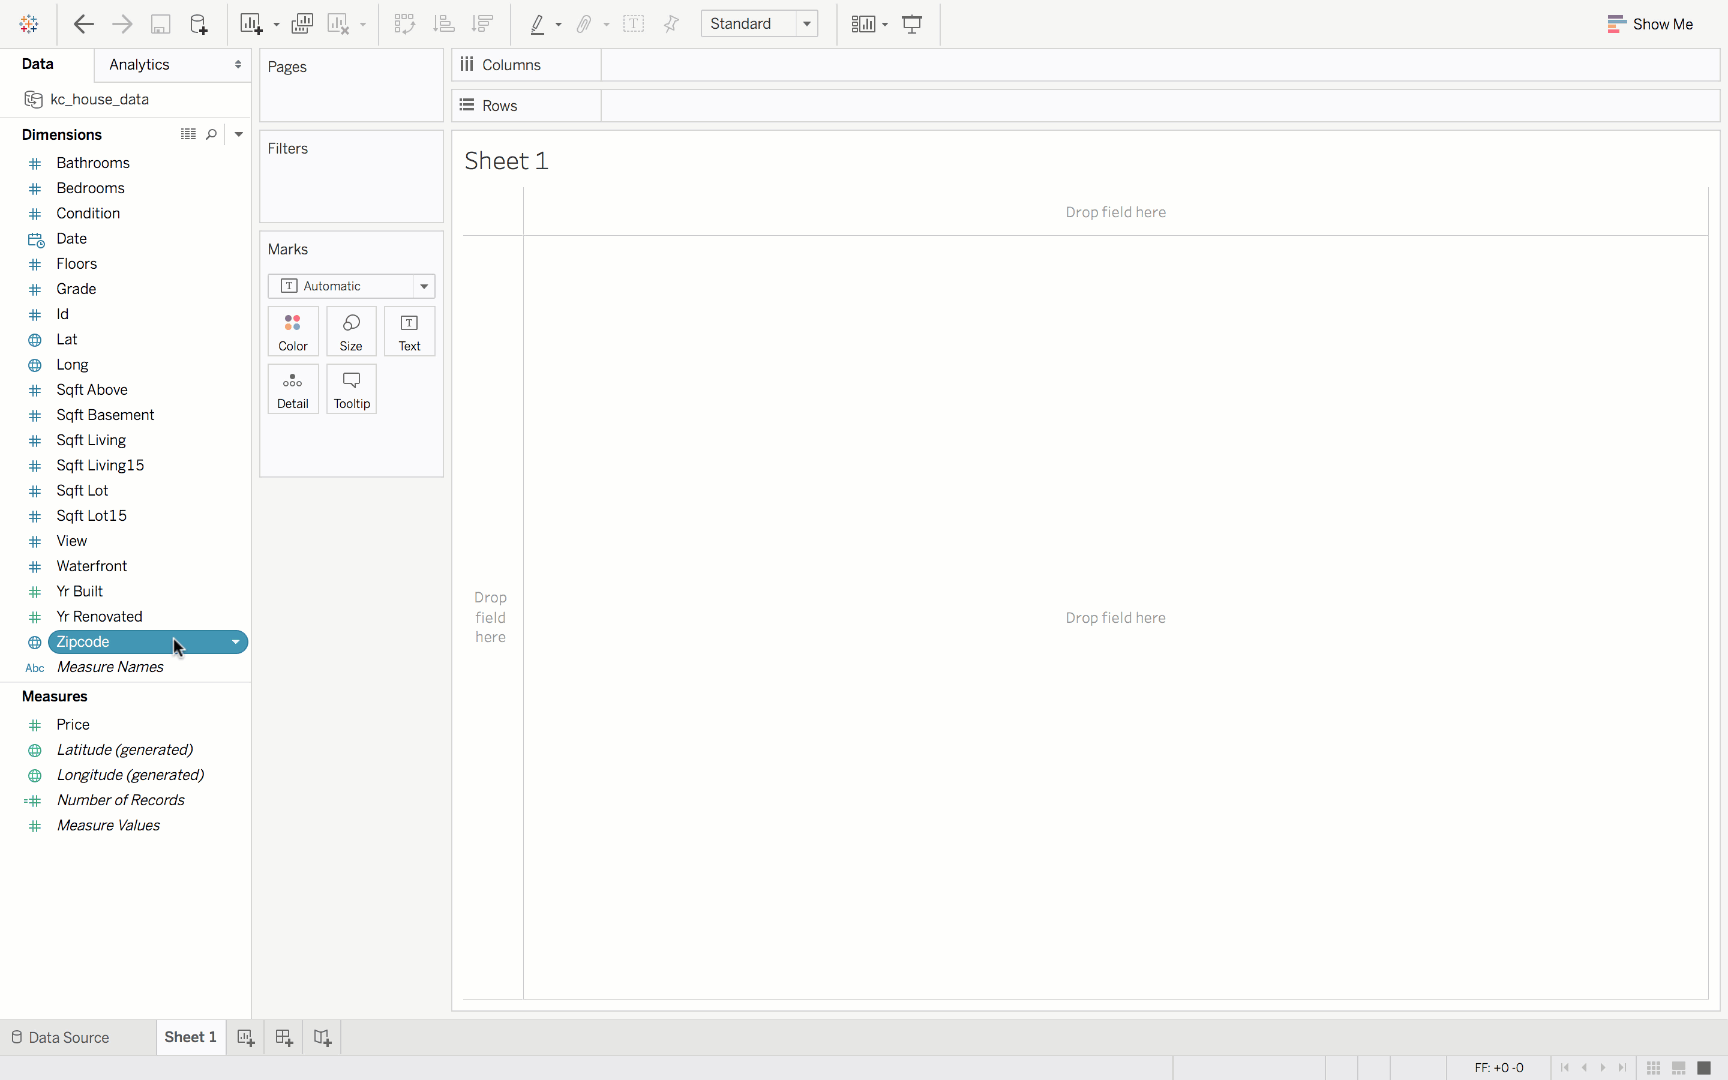1728x1080 pixels.
Task: Click the Columns shelf field area
Action: pyautogui.click(x=1160, y=65)
